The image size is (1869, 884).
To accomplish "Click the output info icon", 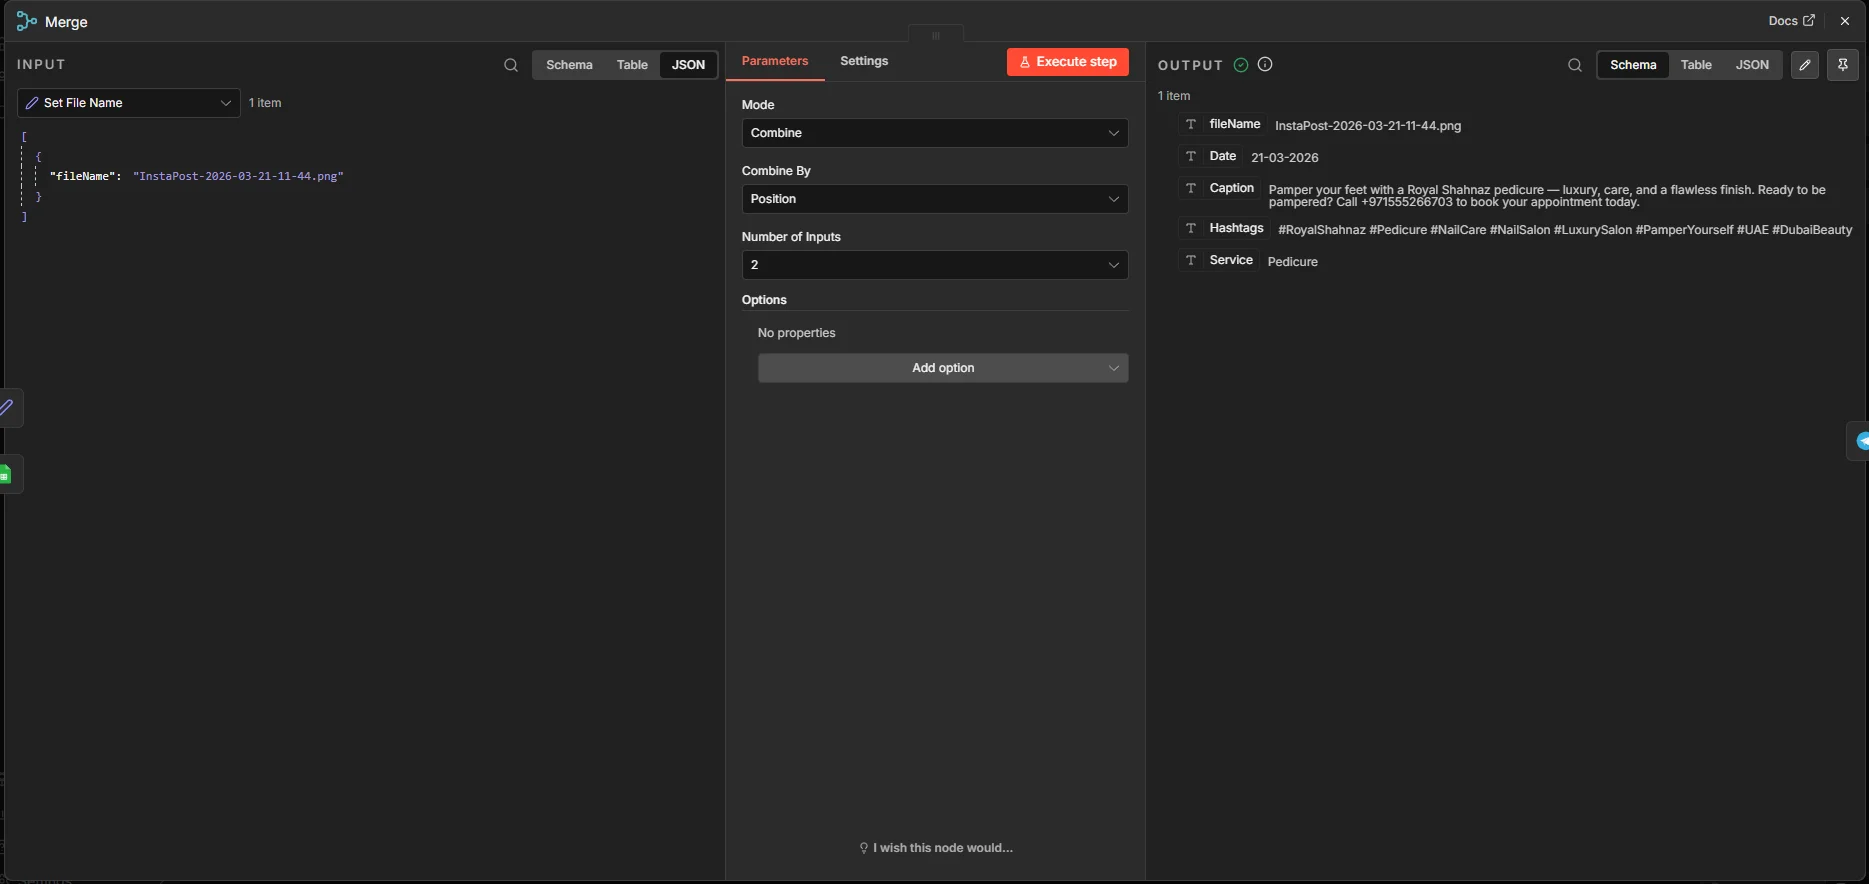I will 1265,65.
